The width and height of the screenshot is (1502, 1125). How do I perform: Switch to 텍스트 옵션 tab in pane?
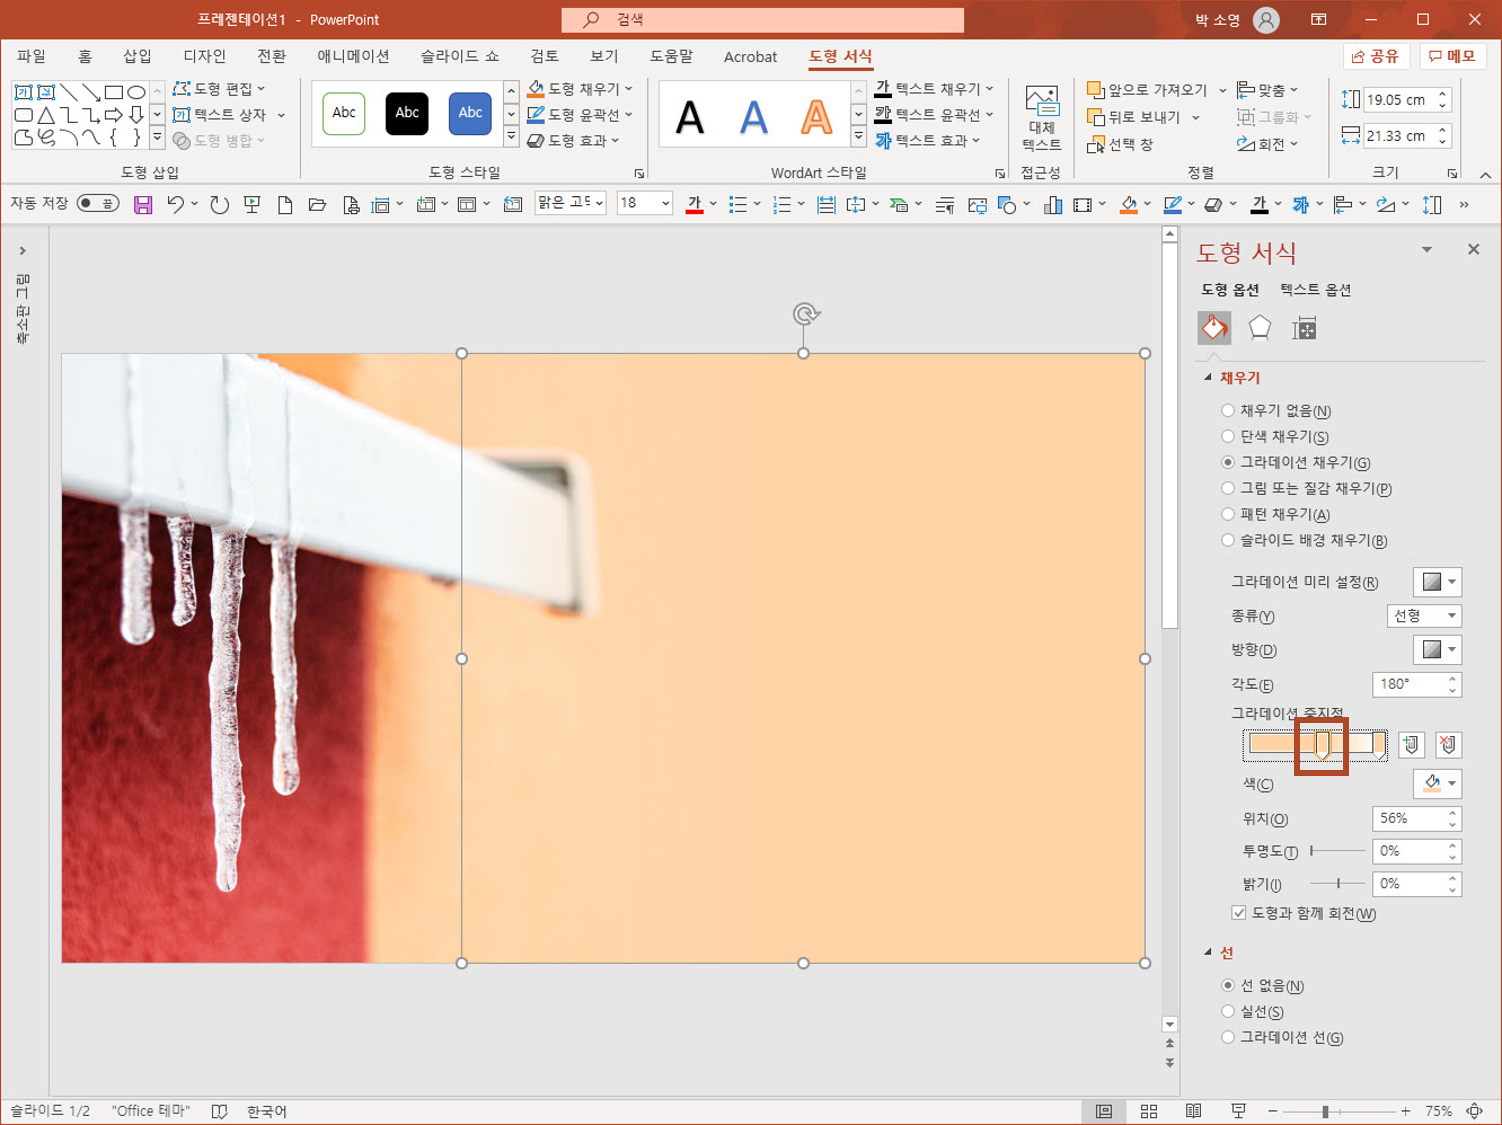[1315, 290]
